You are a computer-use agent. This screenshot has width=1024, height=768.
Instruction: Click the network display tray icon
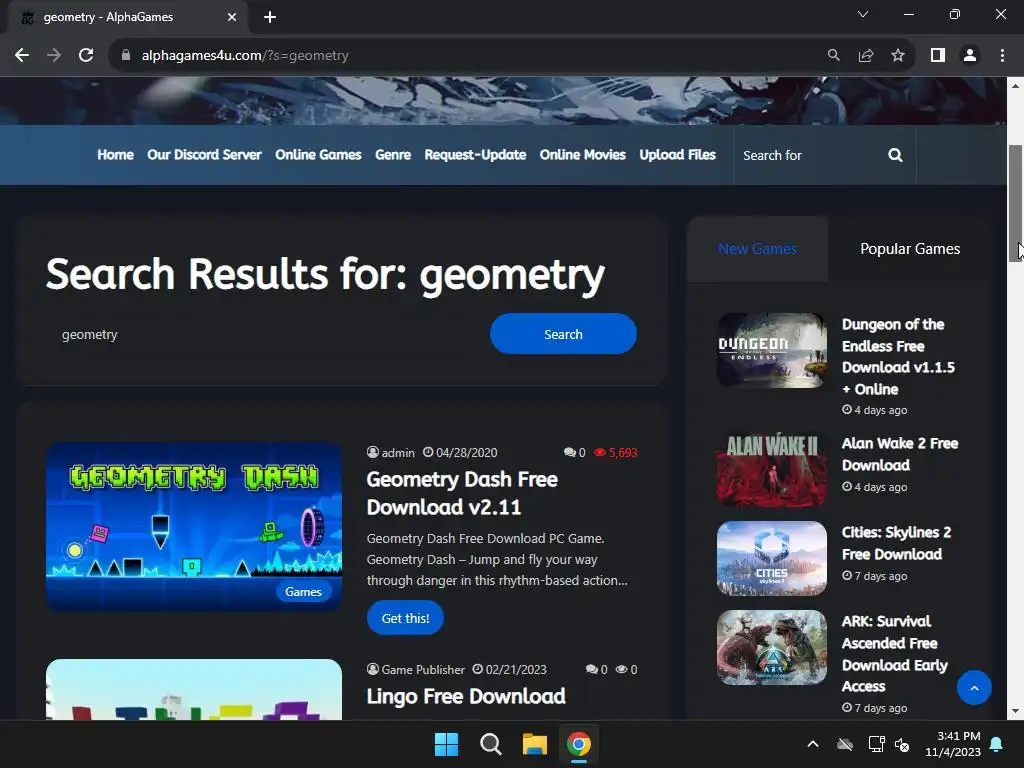[x=876, y=744]
